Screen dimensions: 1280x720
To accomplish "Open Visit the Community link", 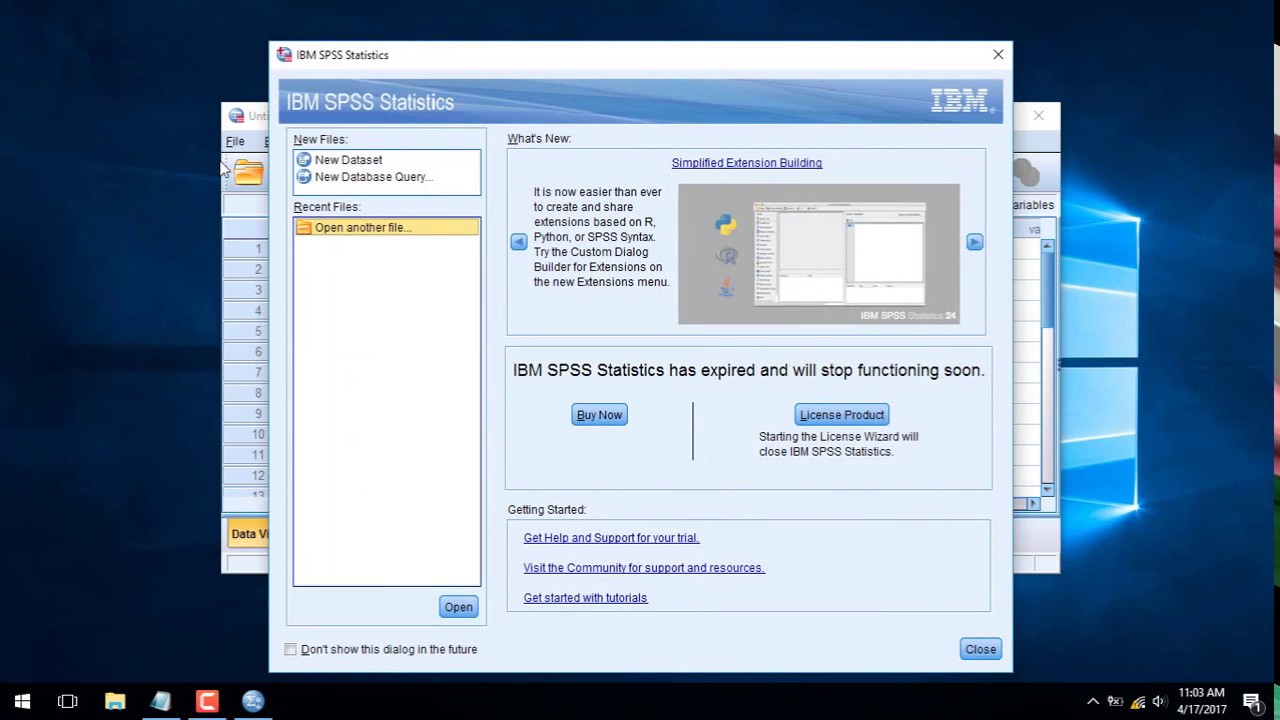I will [644, 568].
